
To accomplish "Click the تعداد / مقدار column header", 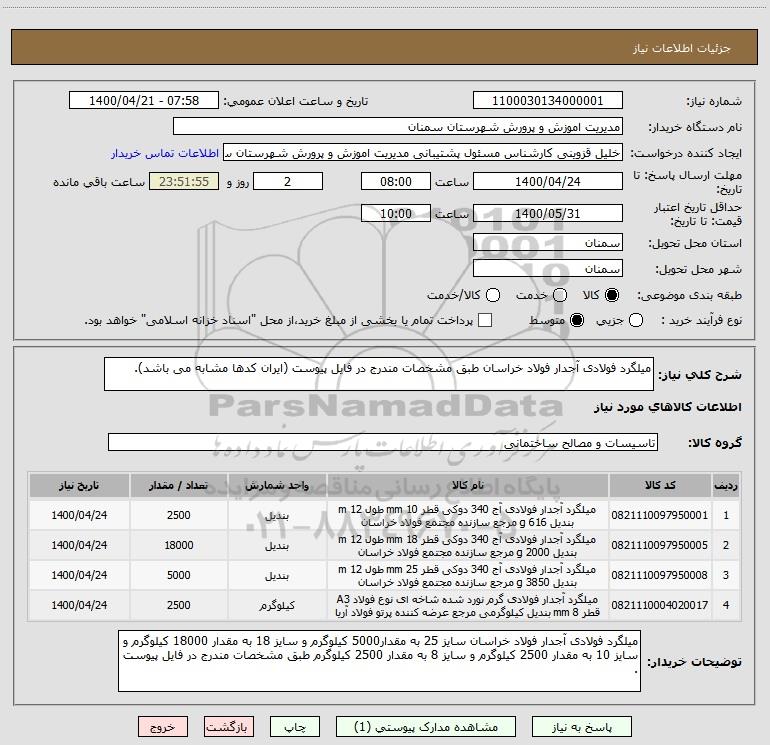I will [179, 486].
